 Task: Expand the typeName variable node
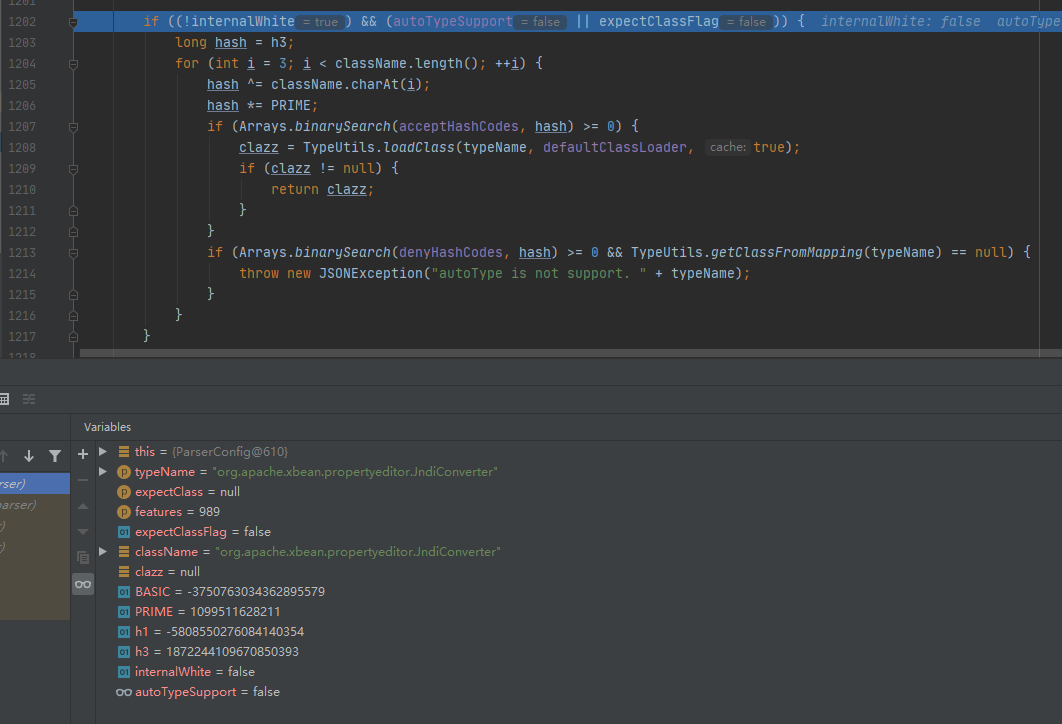pos(103,472)
